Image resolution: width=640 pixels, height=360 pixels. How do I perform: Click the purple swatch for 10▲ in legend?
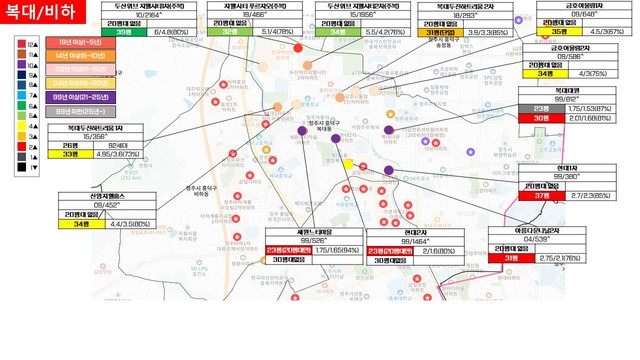pyautogui.click(x=22, y=64)
